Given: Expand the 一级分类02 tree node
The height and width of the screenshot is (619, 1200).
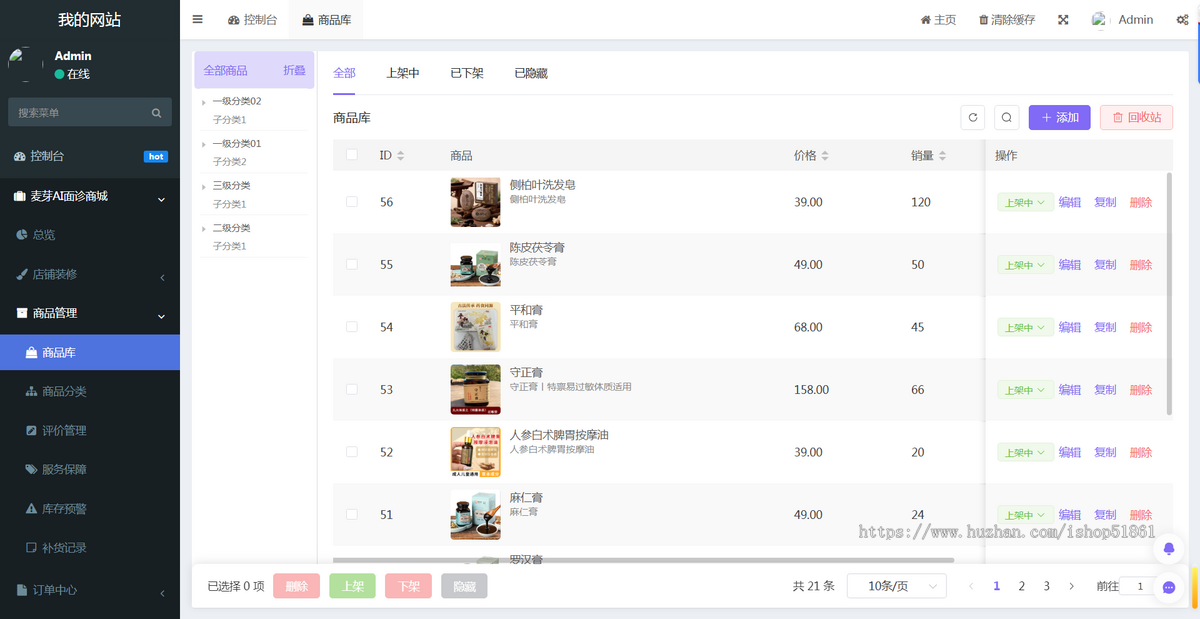Looking at the screenshot, I should pos(204,102).
